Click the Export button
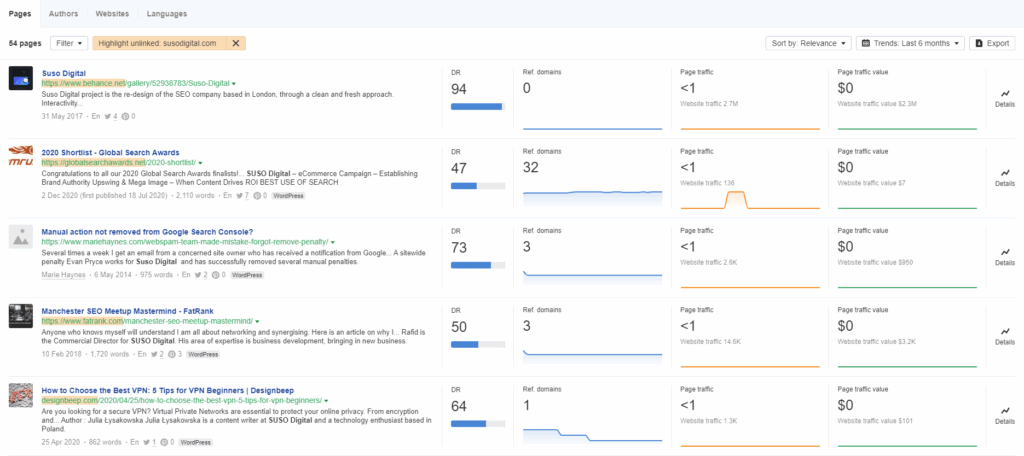 point(992,43)
